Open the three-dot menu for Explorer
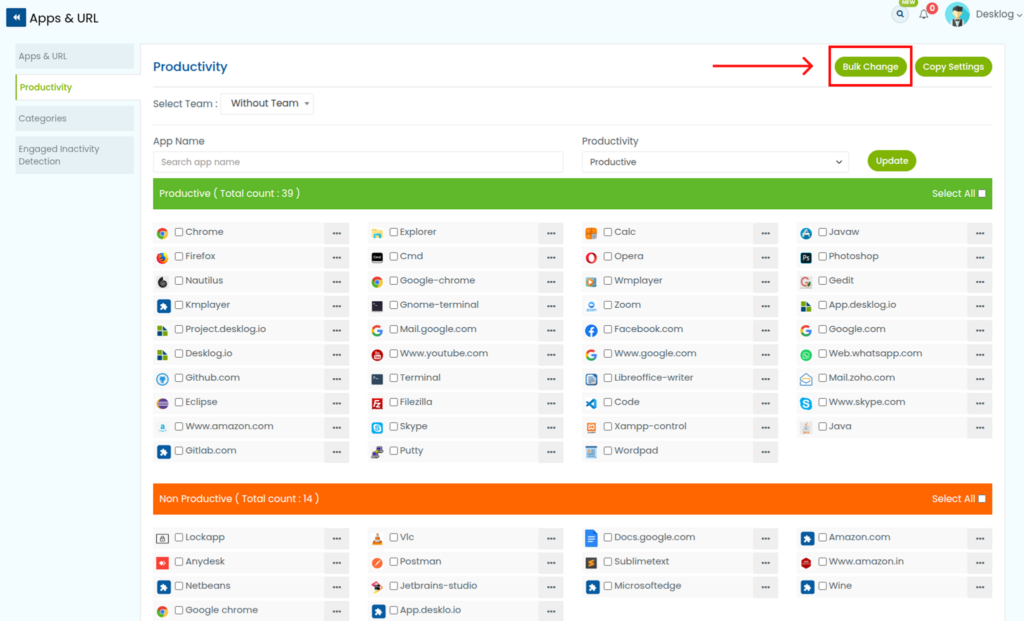The height and width of the screenshot is (621, 1024). (x=550, y=233)
